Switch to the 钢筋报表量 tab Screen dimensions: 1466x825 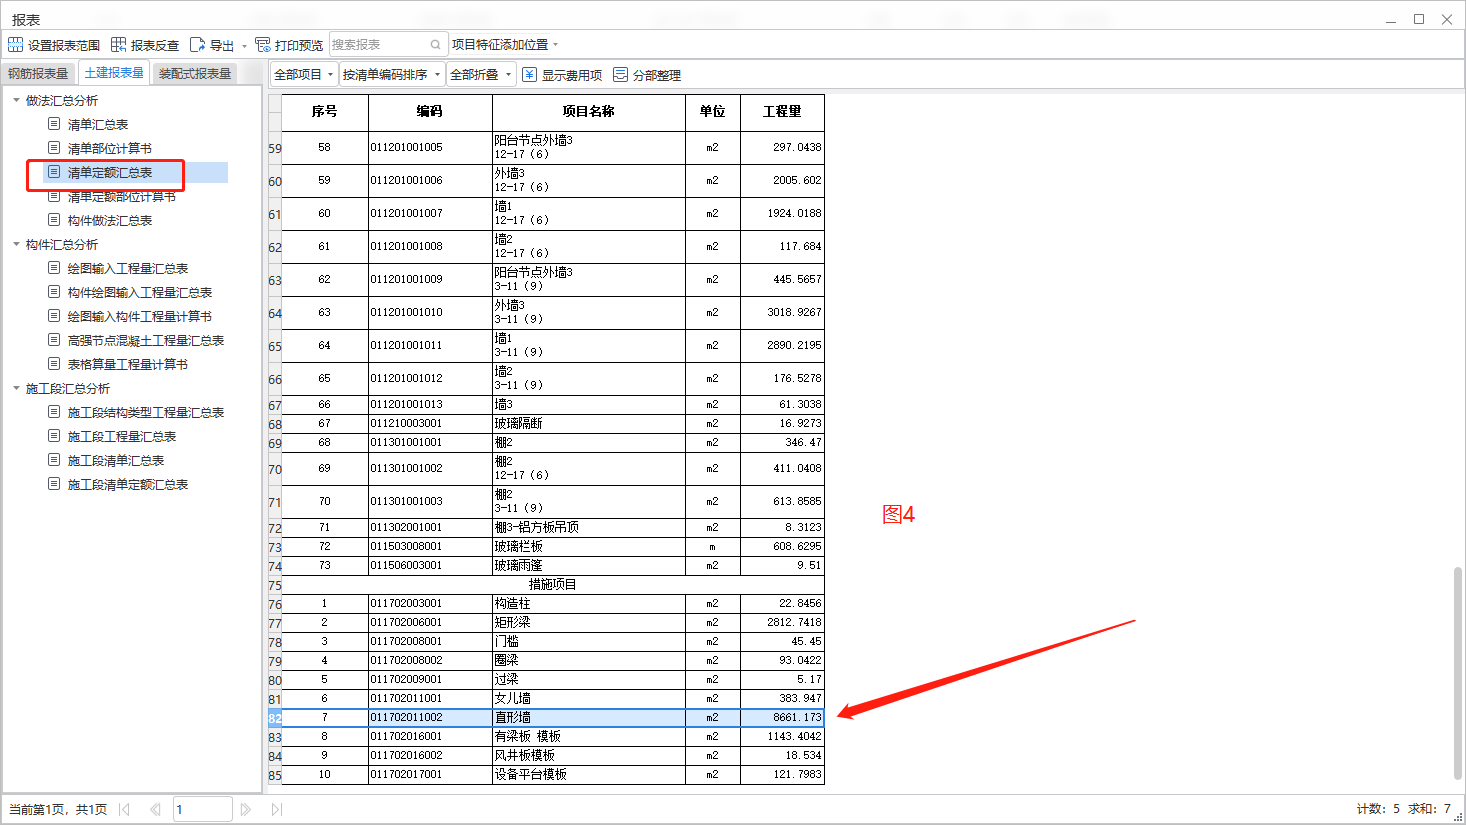click(x=38, y=73)
